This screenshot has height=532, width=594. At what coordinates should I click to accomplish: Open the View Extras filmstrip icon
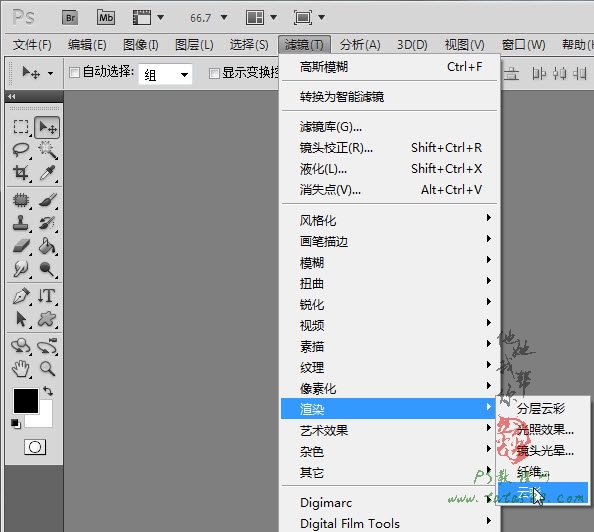point(142,17)
